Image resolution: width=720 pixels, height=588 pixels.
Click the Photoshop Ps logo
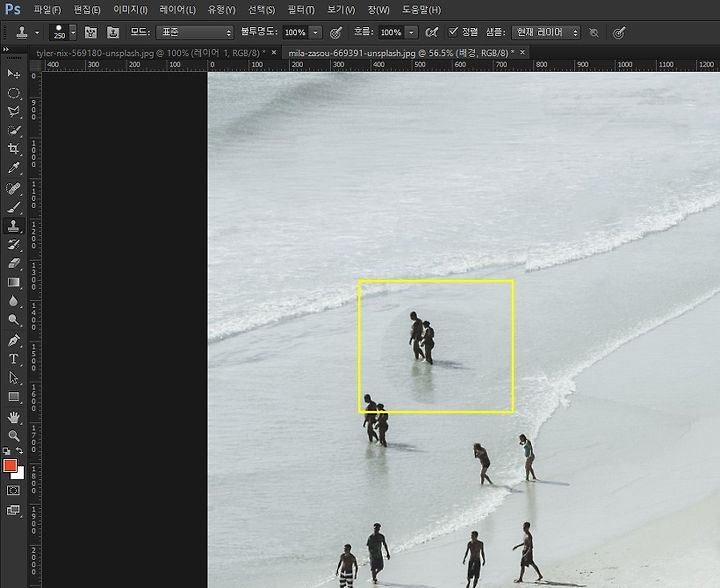pyautogui.click(x=13, y=9)
